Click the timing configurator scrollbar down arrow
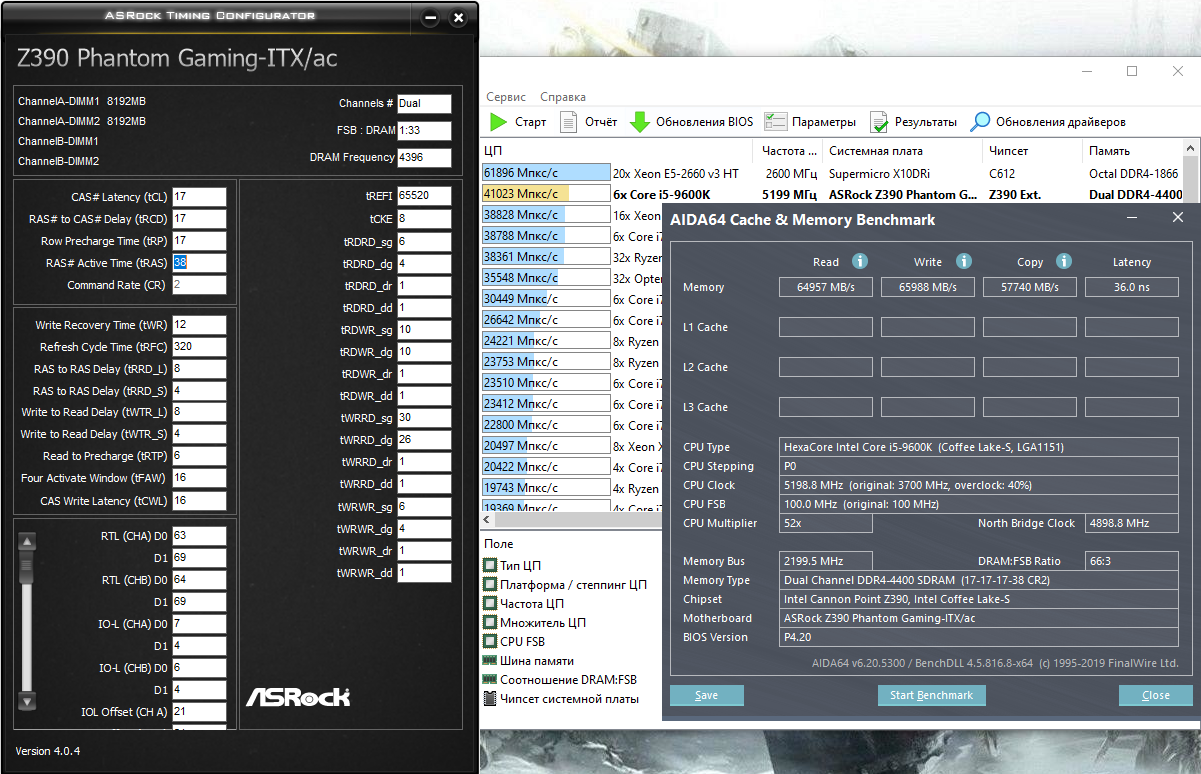 coord(27,701)
